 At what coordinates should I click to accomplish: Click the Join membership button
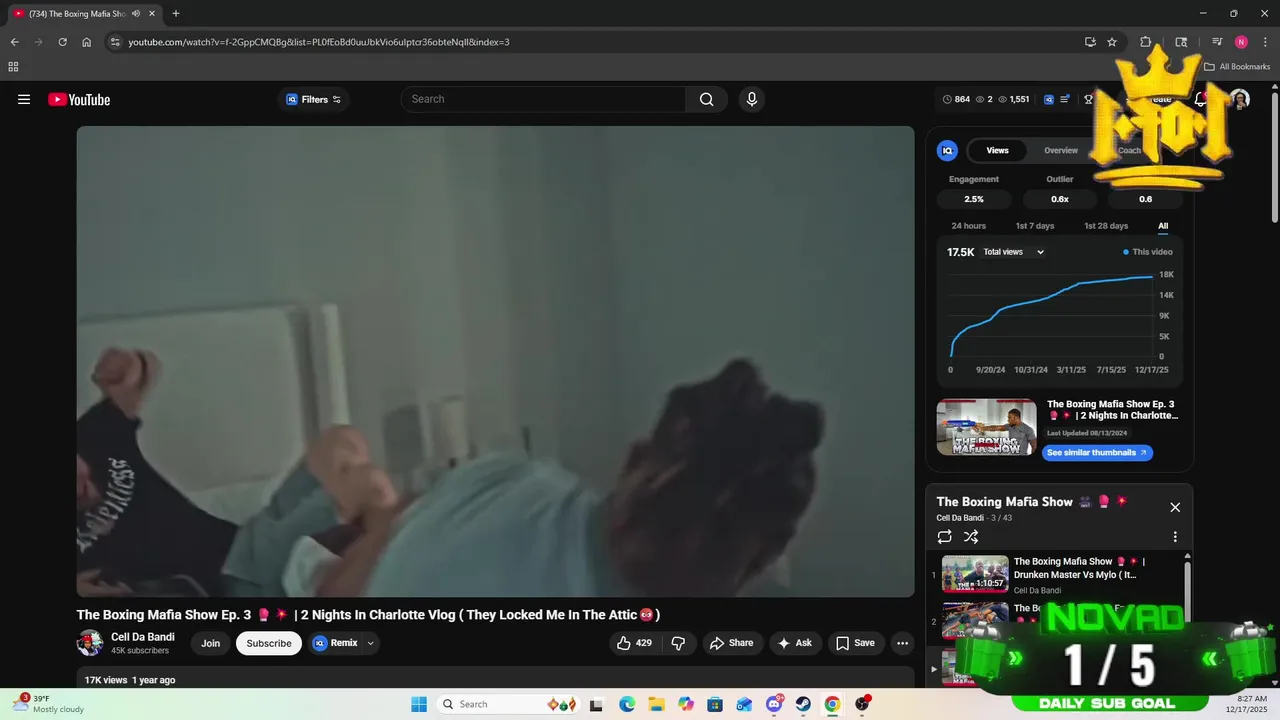pyautogui.click(x=210, y=643)
